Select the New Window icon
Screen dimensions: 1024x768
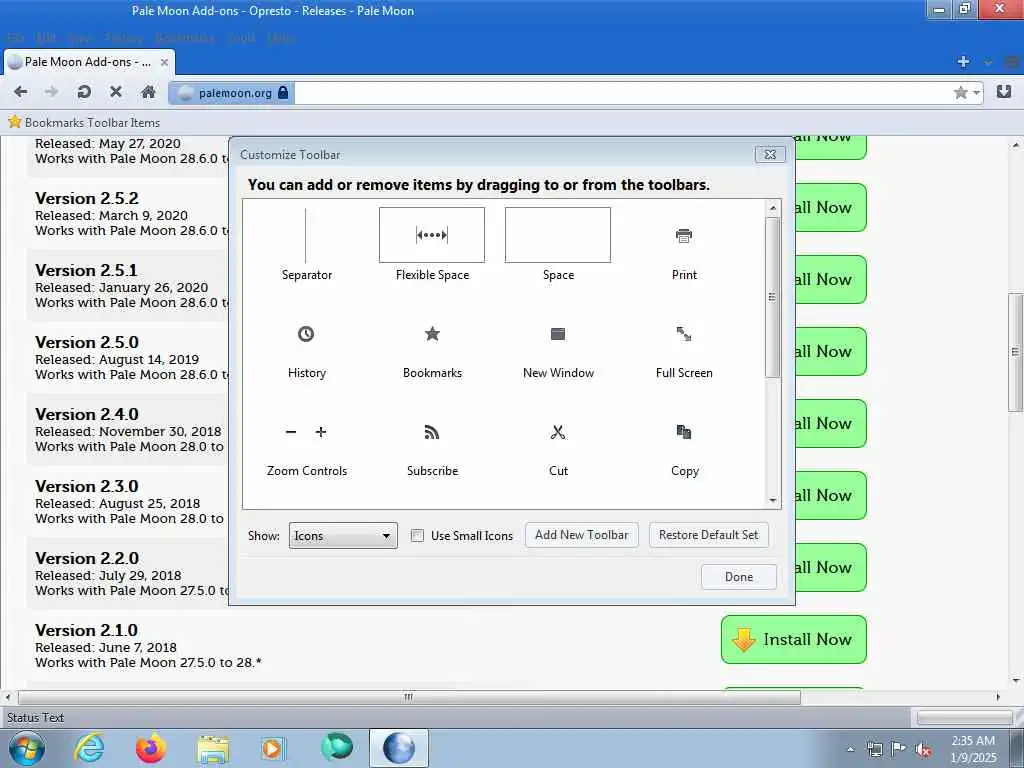pos(558,334)
